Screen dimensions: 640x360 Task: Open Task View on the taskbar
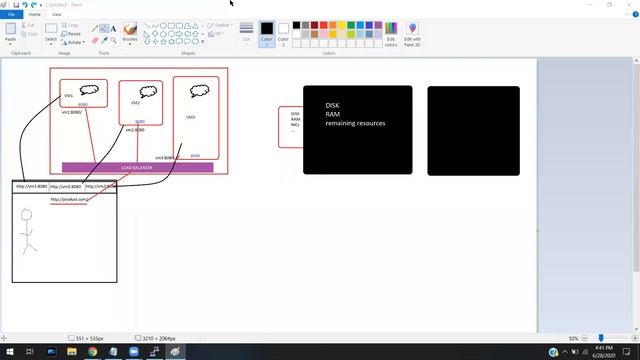click(30, 351)
